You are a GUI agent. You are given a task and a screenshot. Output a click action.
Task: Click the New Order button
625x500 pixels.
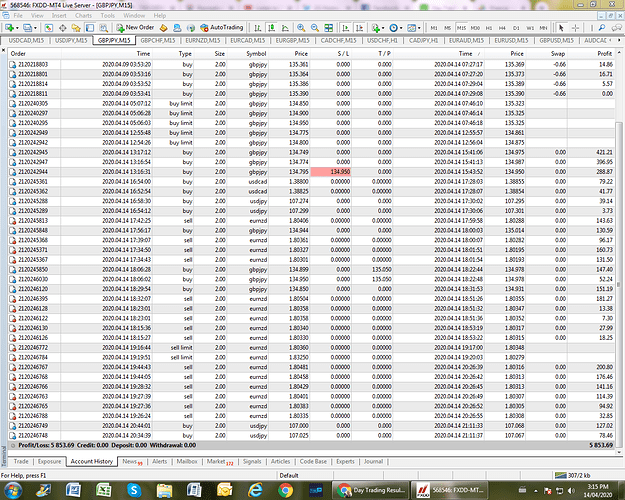(x=135, y=28)
